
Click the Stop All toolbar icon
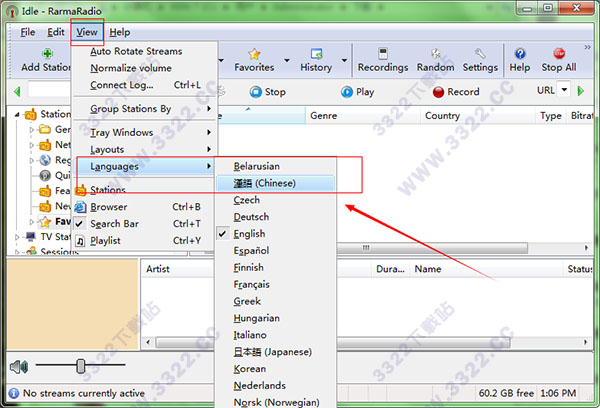click(558, 54)
